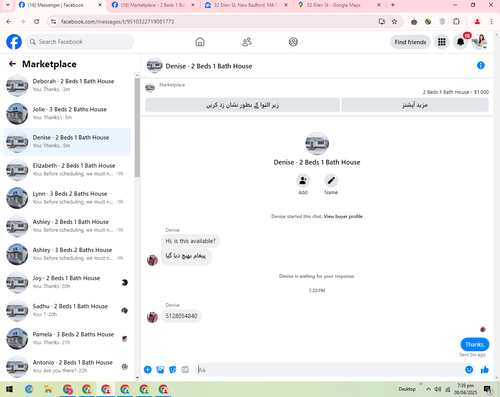The width and height of the screenshot is (500, 397).
Task: Click the chat list scrollbar
Action: coord(137,128)
